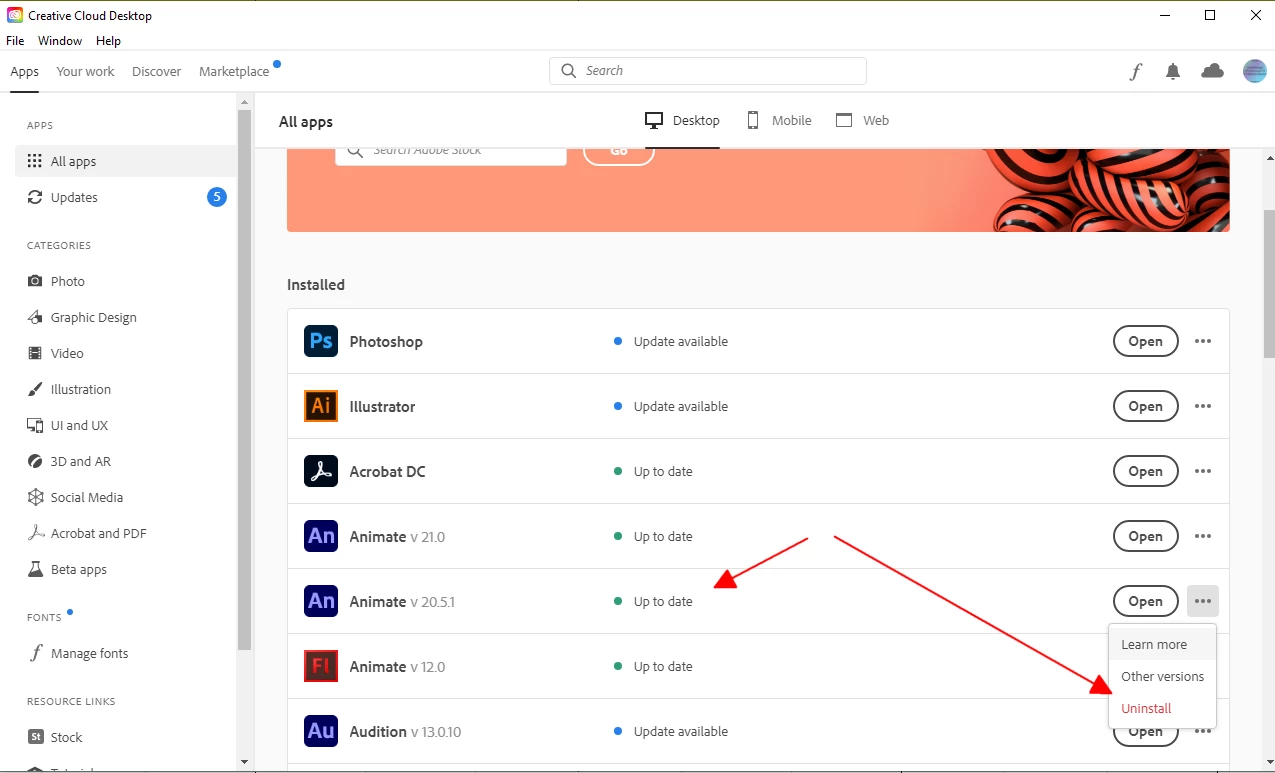Click Open button for Illustrator
This screenshot has height=773, width=1275.
(1145, 406)
